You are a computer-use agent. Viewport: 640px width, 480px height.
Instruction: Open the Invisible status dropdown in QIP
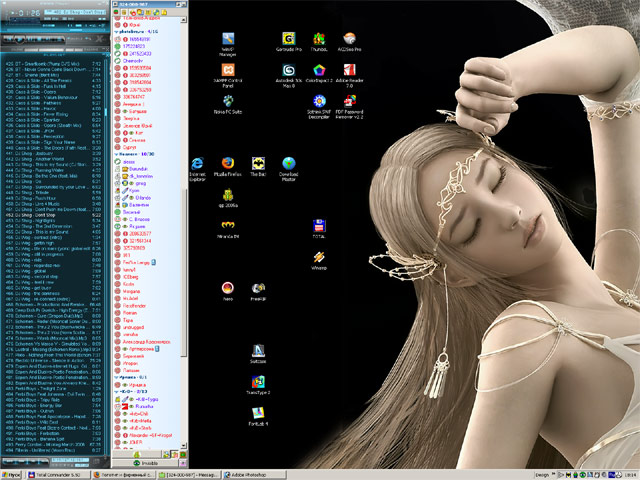click(x=146, y=463)
